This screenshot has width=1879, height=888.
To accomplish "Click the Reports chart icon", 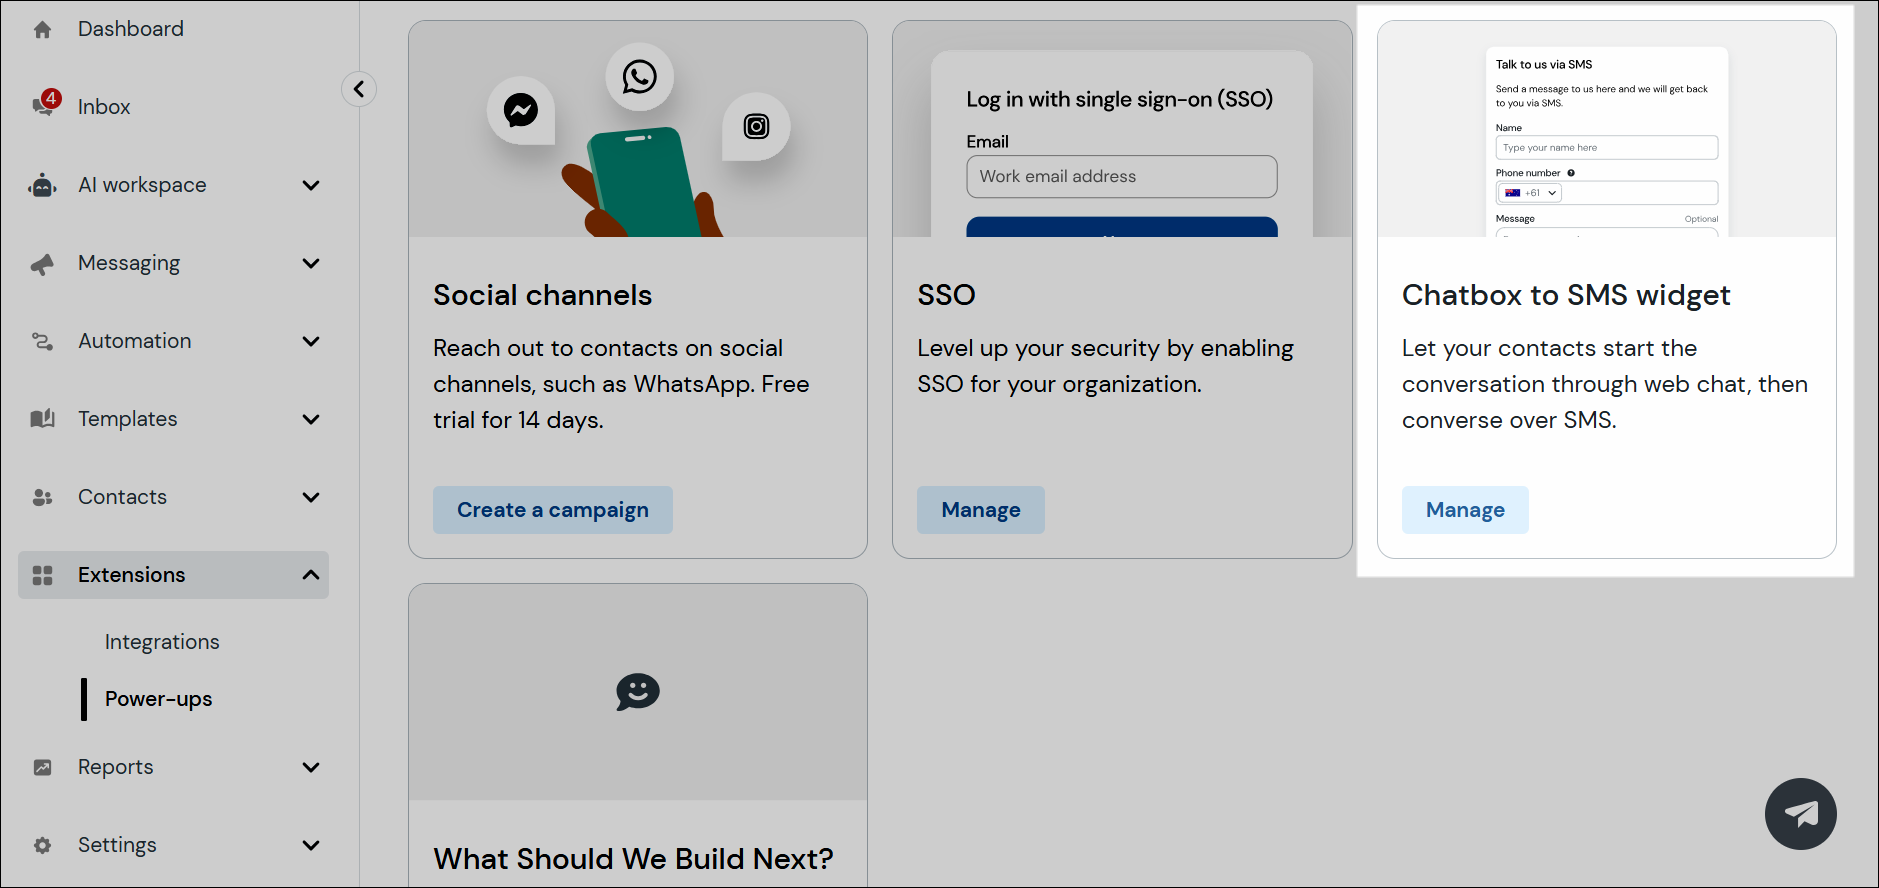I will (42, 767).
